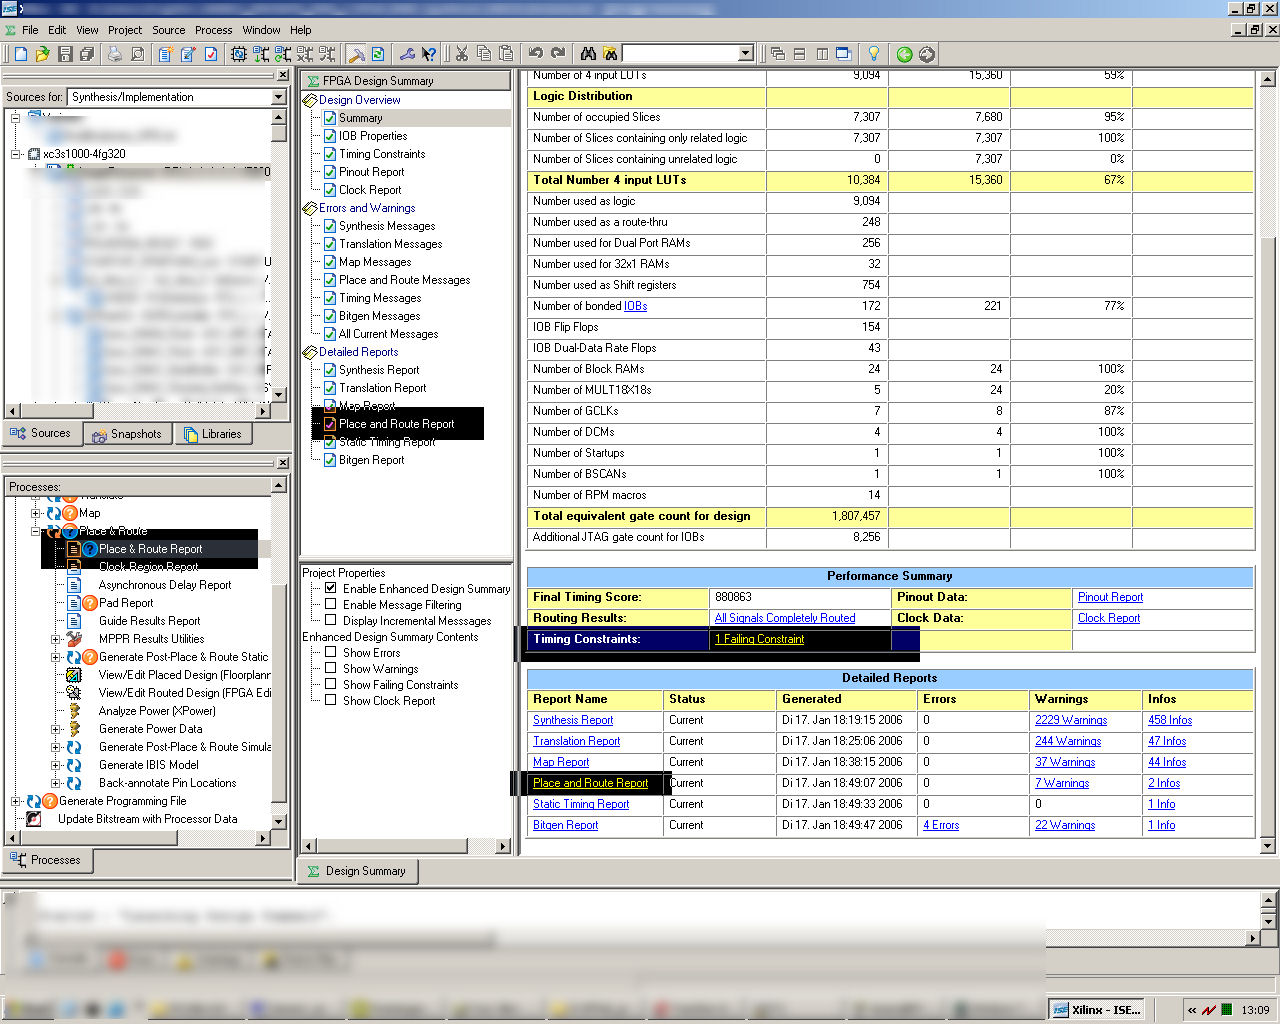The height and width of the screenshot is (1024, 1280).
Task: Click the green back arrow icon
Action: [x=904, y=54]
